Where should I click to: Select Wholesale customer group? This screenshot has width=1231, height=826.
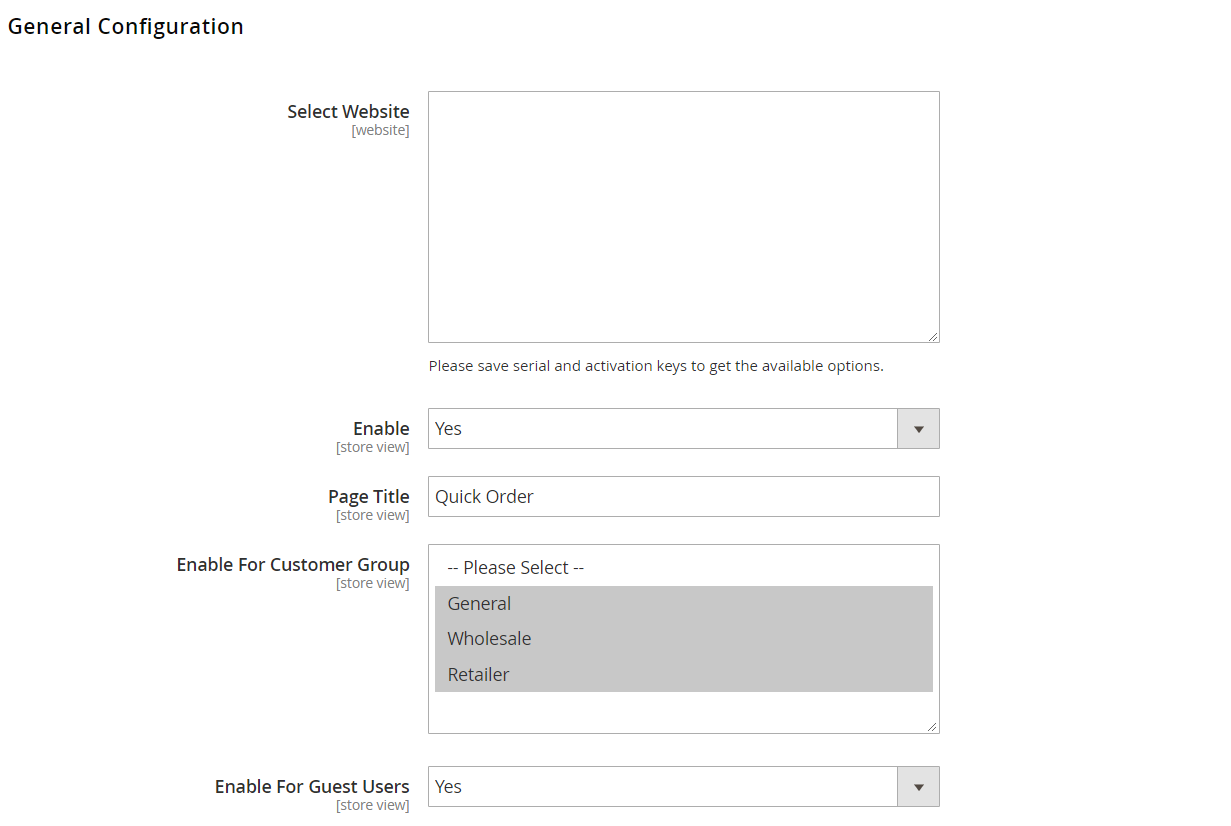click(x=683, y=638)
